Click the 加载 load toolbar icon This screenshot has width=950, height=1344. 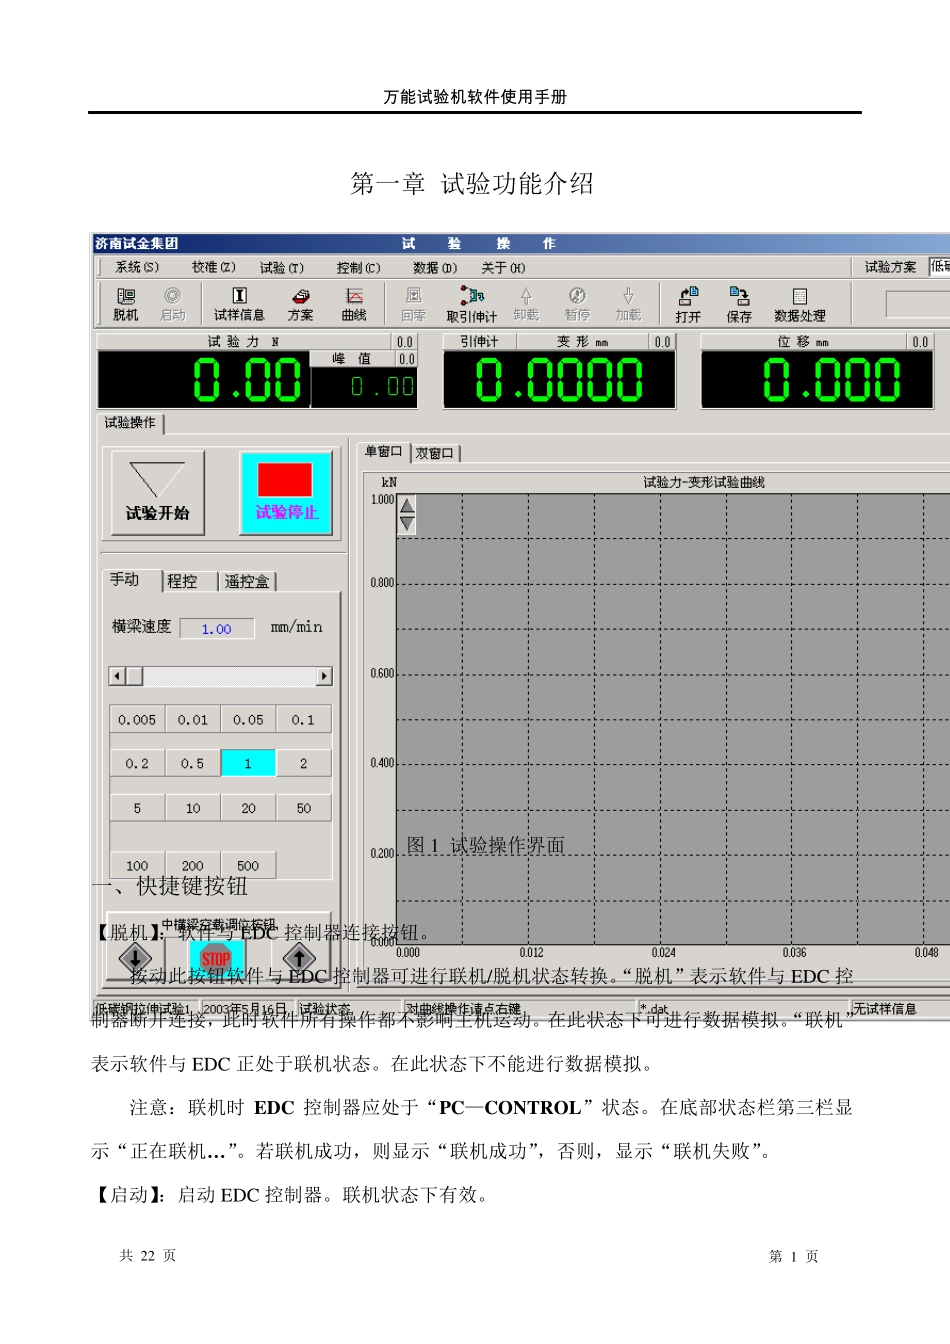(628, 304)
